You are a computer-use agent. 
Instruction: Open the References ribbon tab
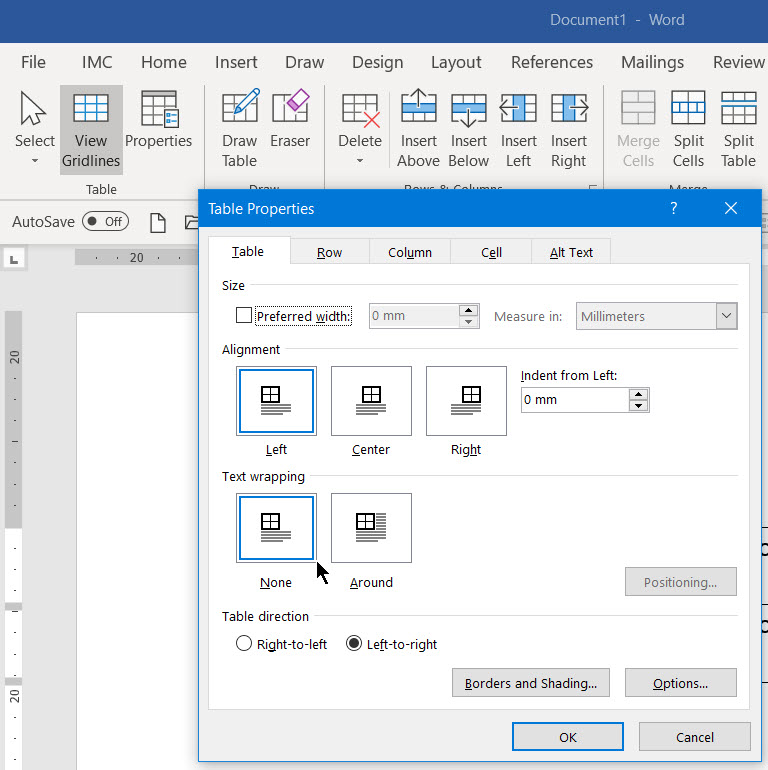552,62
